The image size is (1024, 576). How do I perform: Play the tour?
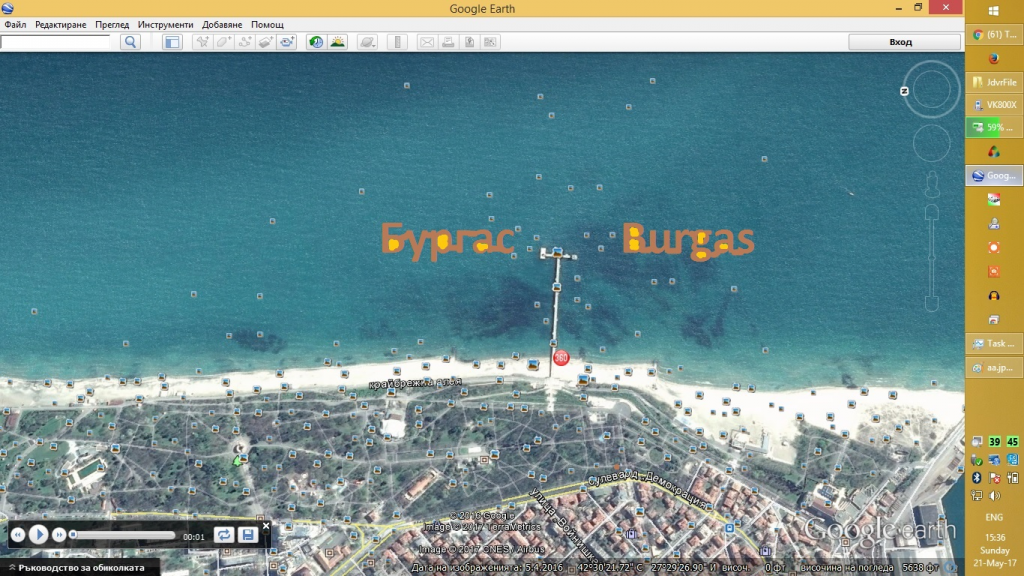click(x=39, y=535)
